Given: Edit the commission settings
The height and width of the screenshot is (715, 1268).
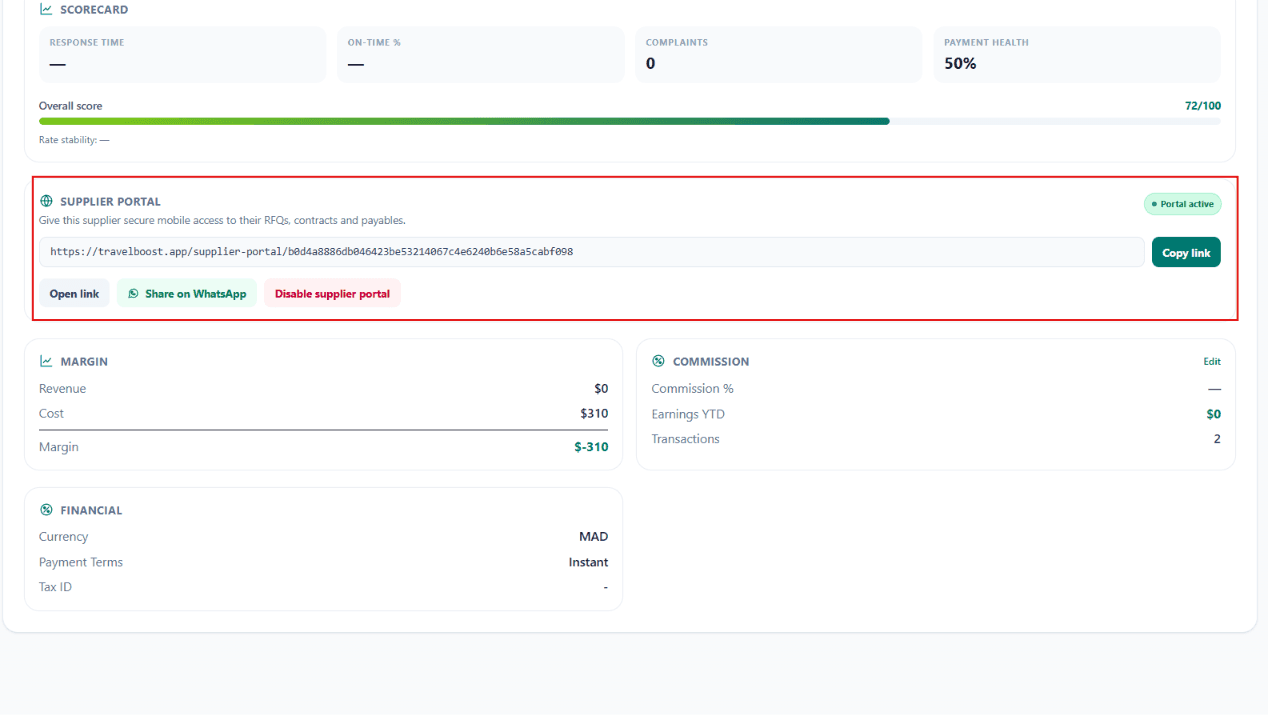Looking at the screenshot, I should click(x=1212, y=362).
